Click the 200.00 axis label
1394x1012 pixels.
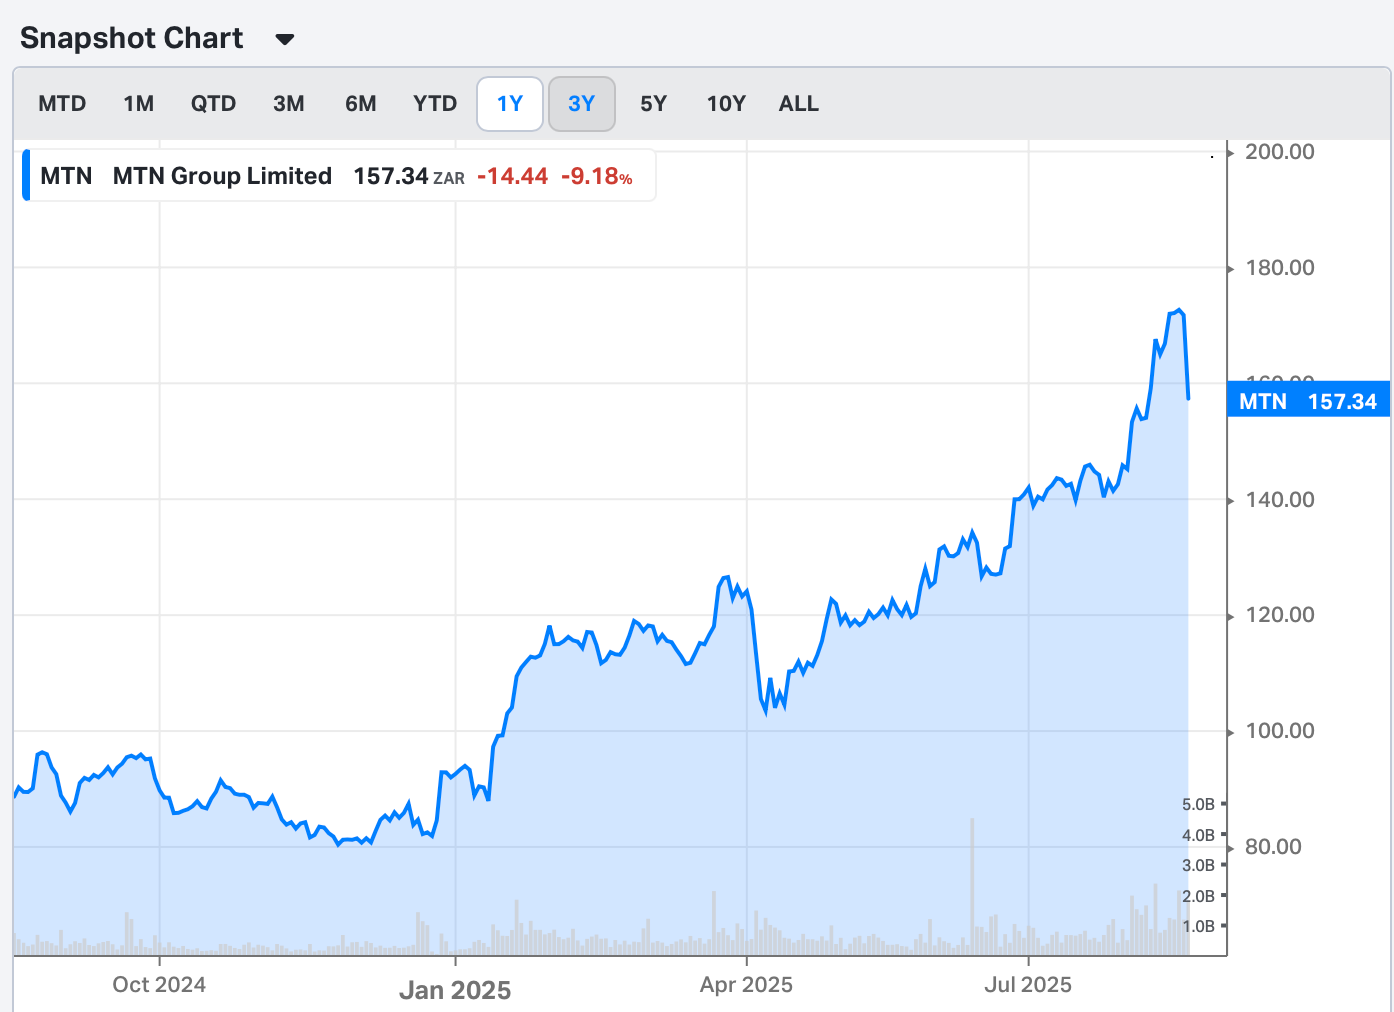pos(1280,152)
